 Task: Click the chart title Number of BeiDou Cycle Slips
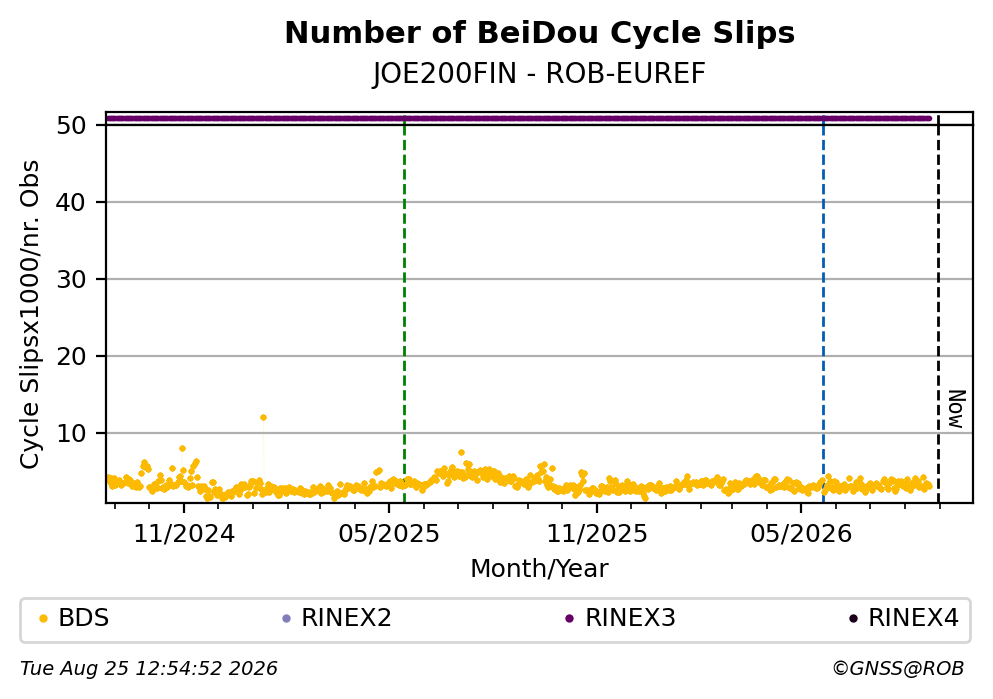(540, 33)
